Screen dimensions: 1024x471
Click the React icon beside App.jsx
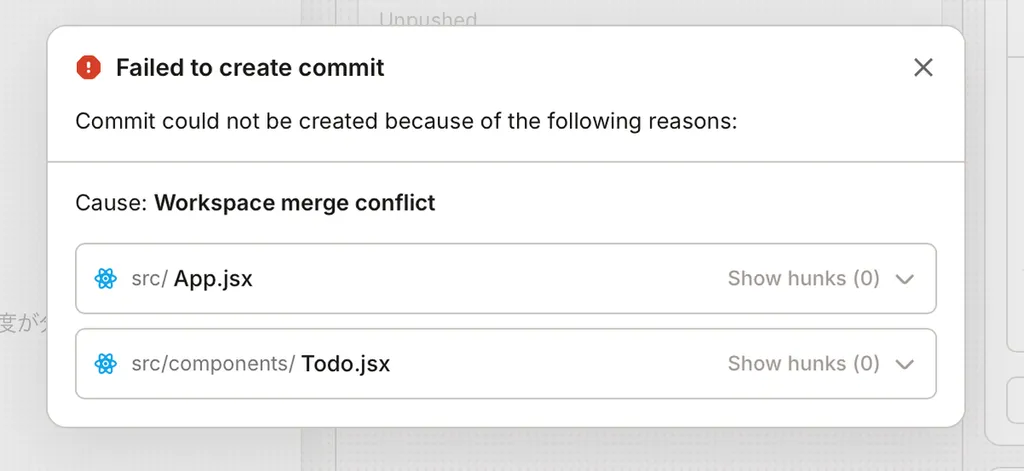[106, 279]
